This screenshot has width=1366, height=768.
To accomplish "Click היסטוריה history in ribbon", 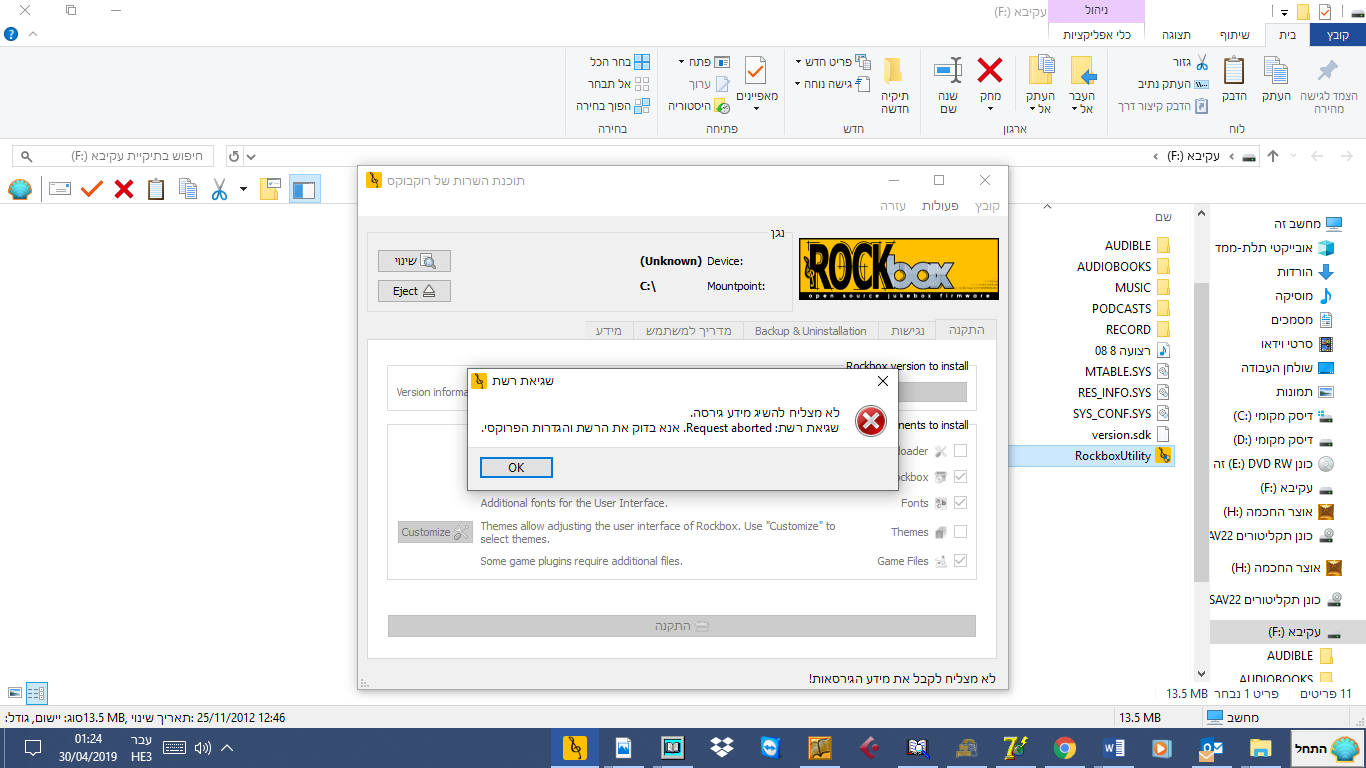I will tap(698, 106).
